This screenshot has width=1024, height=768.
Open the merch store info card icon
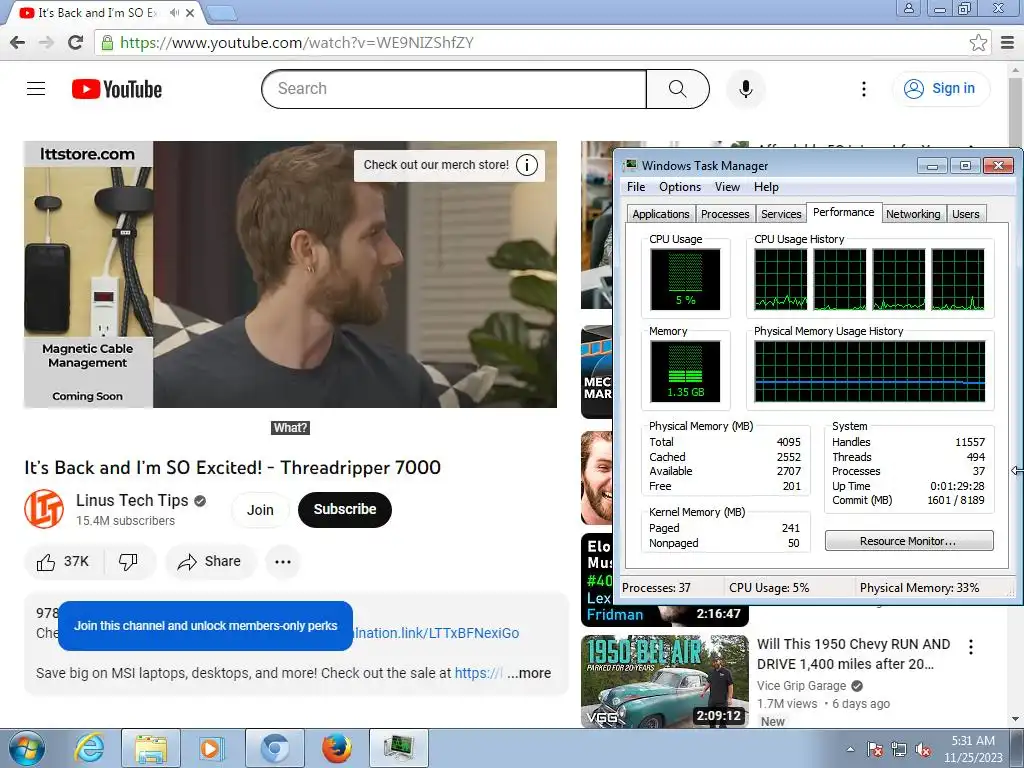click(527, 165)
